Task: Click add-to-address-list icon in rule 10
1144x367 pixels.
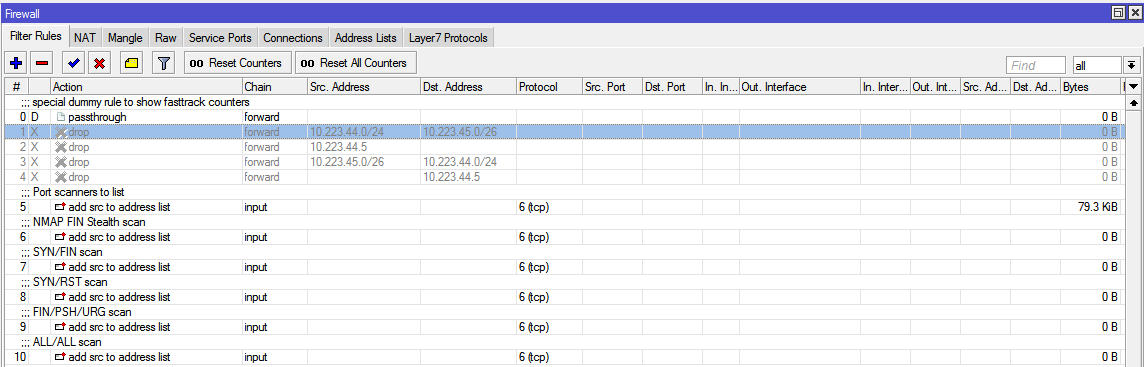Action: tap(61, 357)
